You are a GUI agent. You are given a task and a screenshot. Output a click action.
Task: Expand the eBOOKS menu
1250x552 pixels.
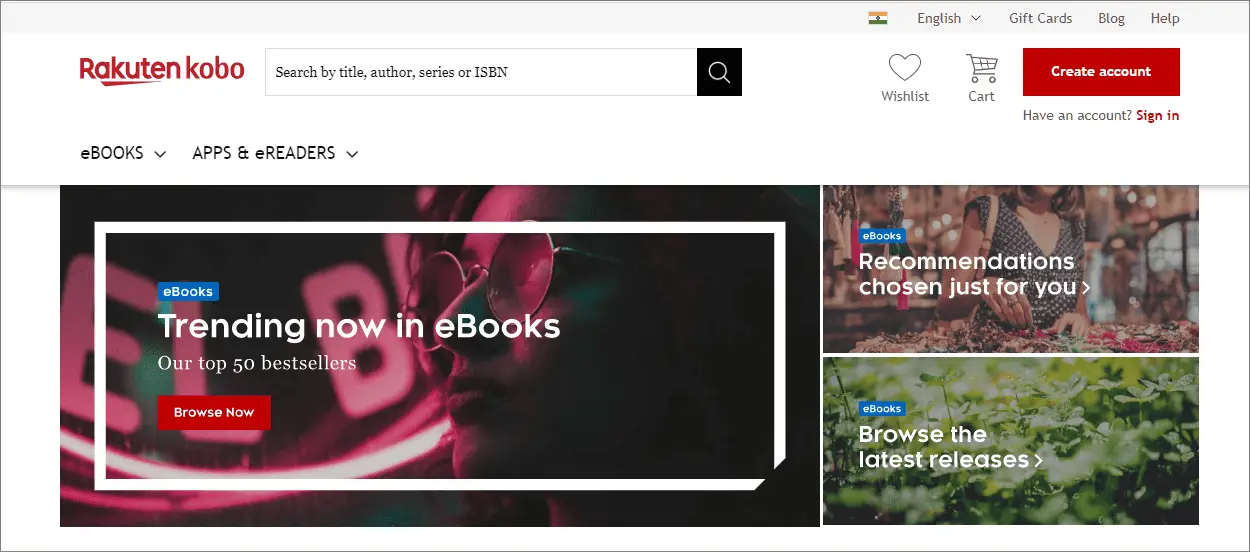click(x=123, y=153)
